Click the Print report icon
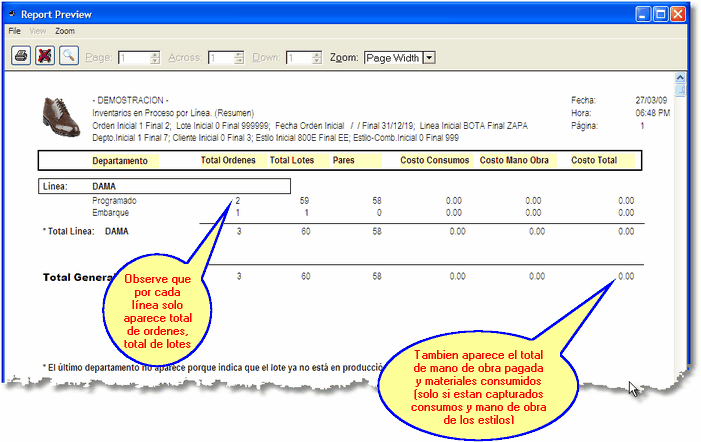This screenshot has height=442, width=701. tap(20, 58)
